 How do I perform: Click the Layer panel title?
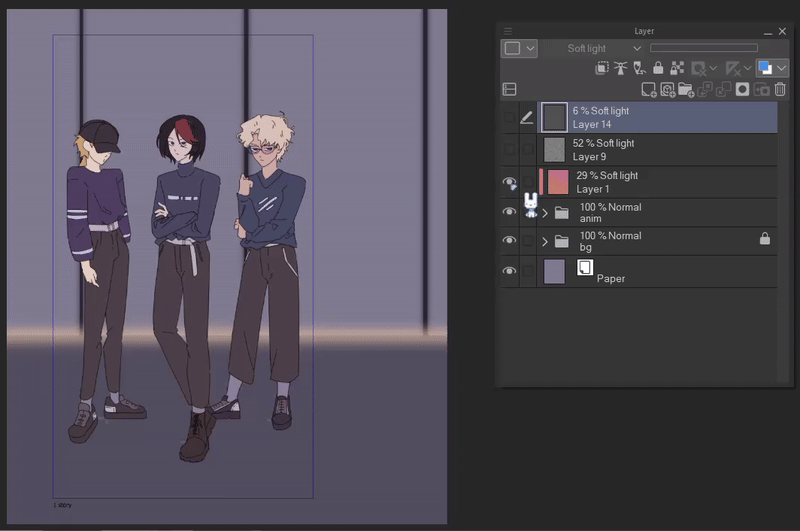click(x=644, y=31)
